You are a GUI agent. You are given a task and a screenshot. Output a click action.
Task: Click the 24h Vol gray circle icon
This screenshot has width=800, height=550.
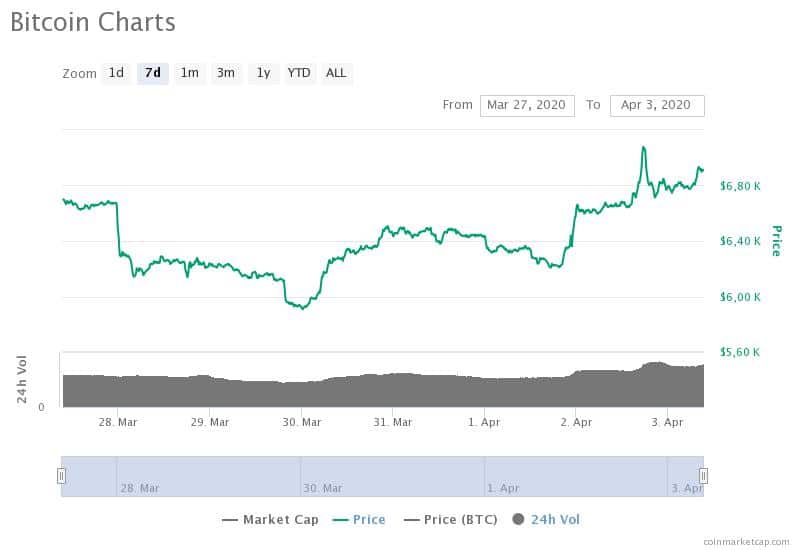pyautogui.click(x=518, y=519)
